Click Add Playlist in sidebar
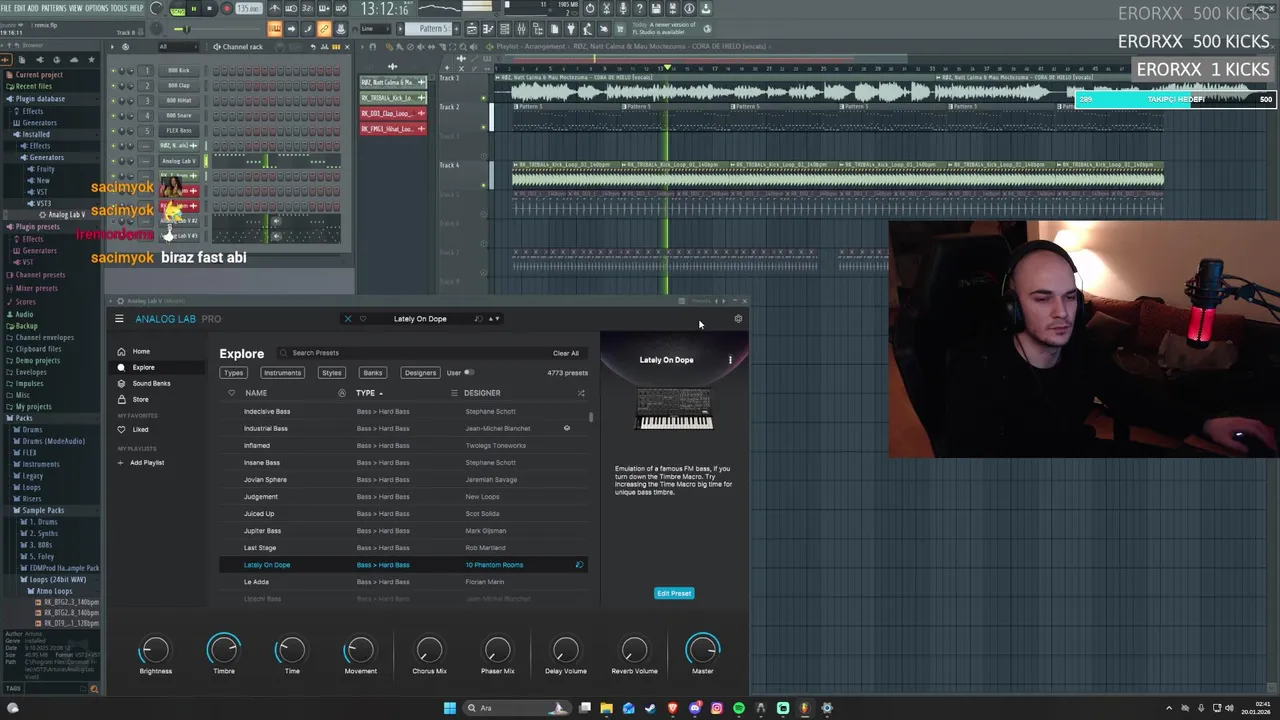 [x=141, y=462]
